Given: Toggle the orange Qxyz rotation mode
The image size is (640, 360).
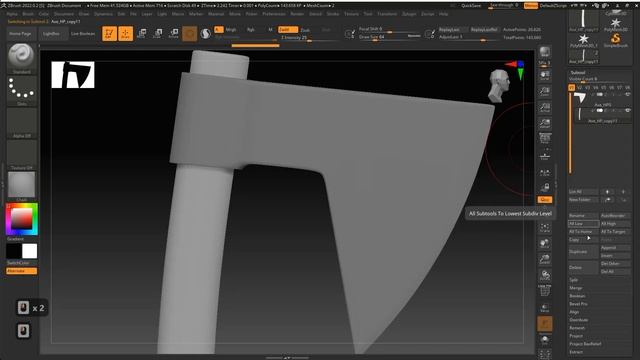Looking at the screenshot, I should [544, 200].
